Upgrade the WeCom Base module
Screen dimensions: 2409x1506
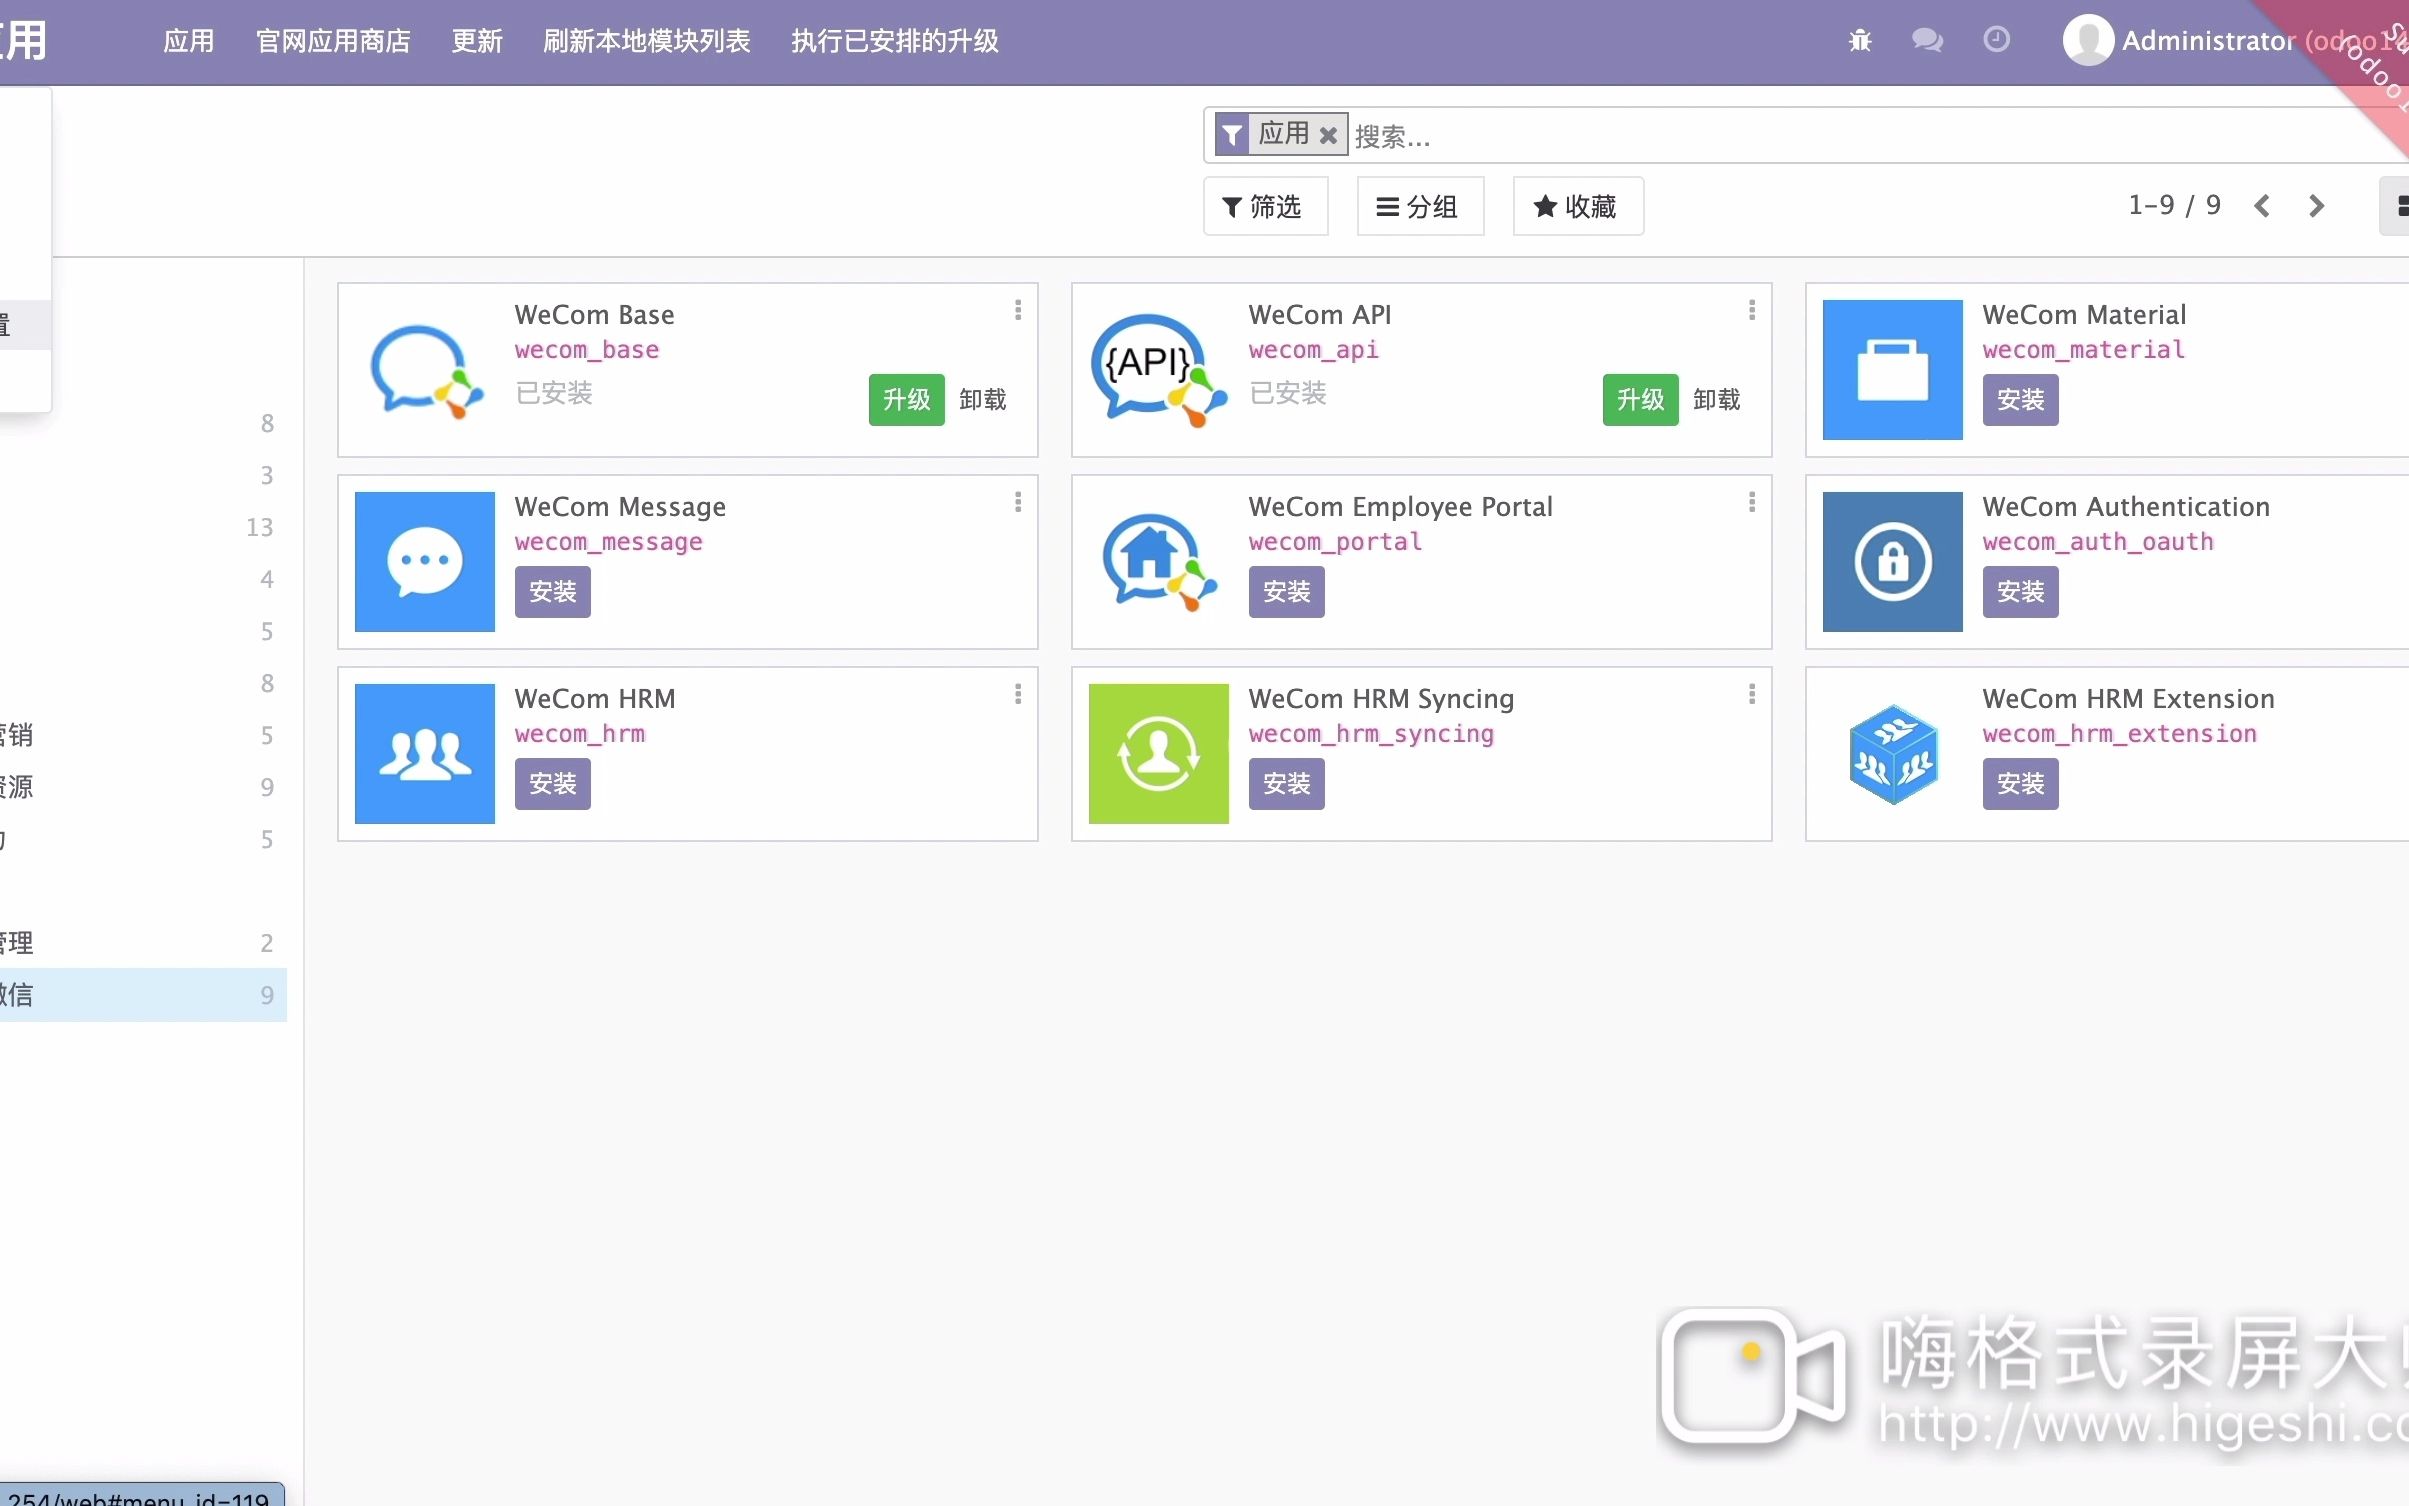(x=906, y=400)
